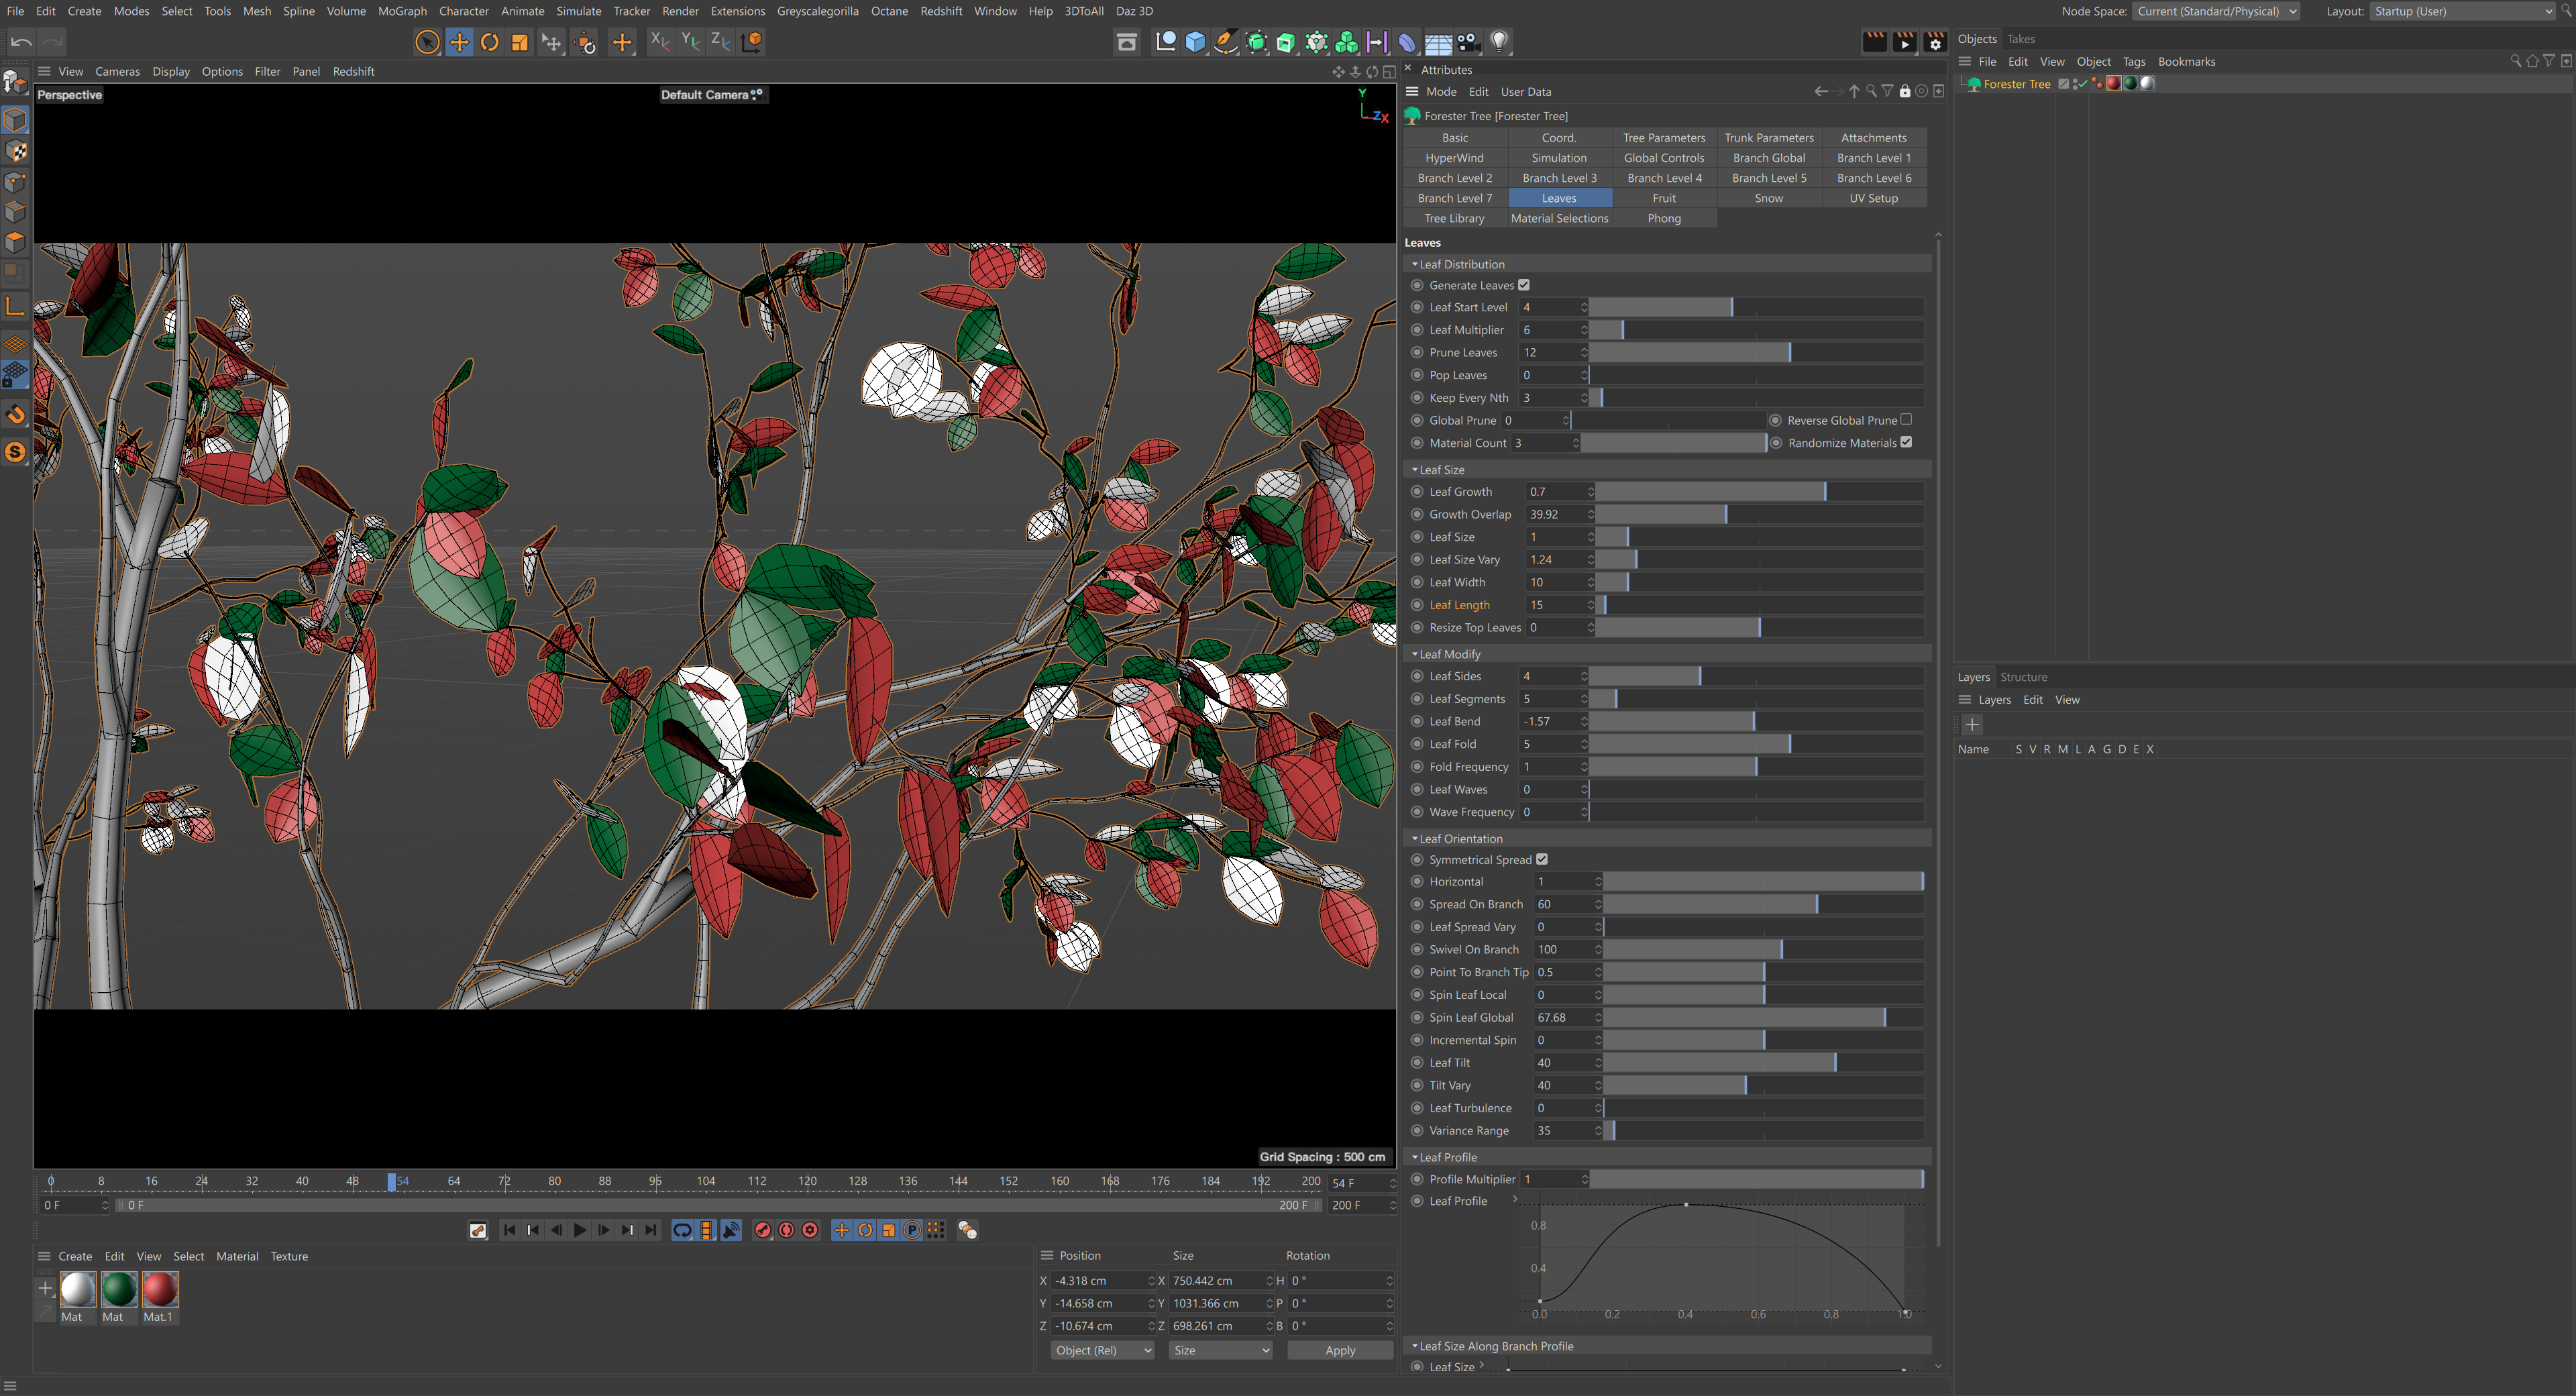The height and width of the screenshot is (1396, 2576).
Task: Open the Structure tab beside Layers
Action: tap(2023, 678)
